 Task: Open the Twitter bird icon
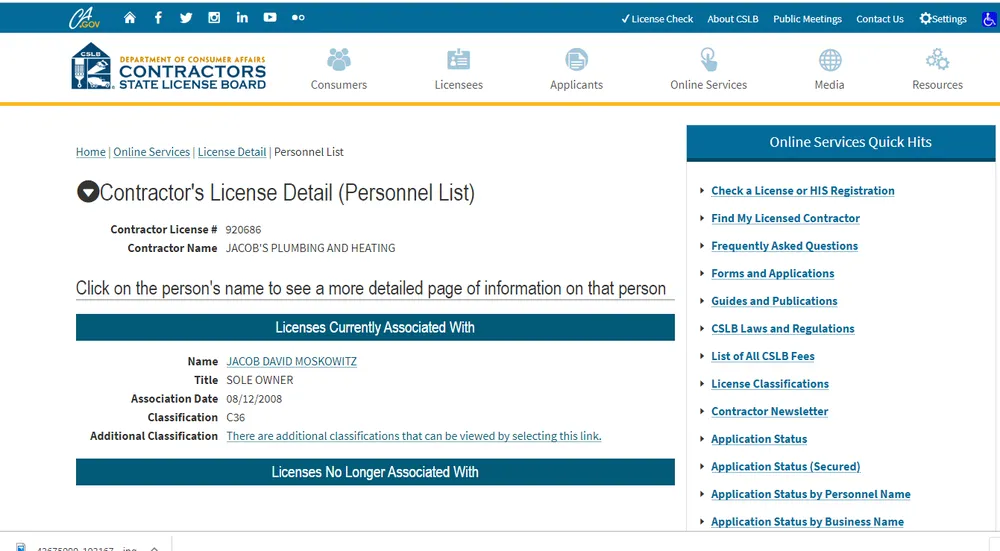coord(186,18)
